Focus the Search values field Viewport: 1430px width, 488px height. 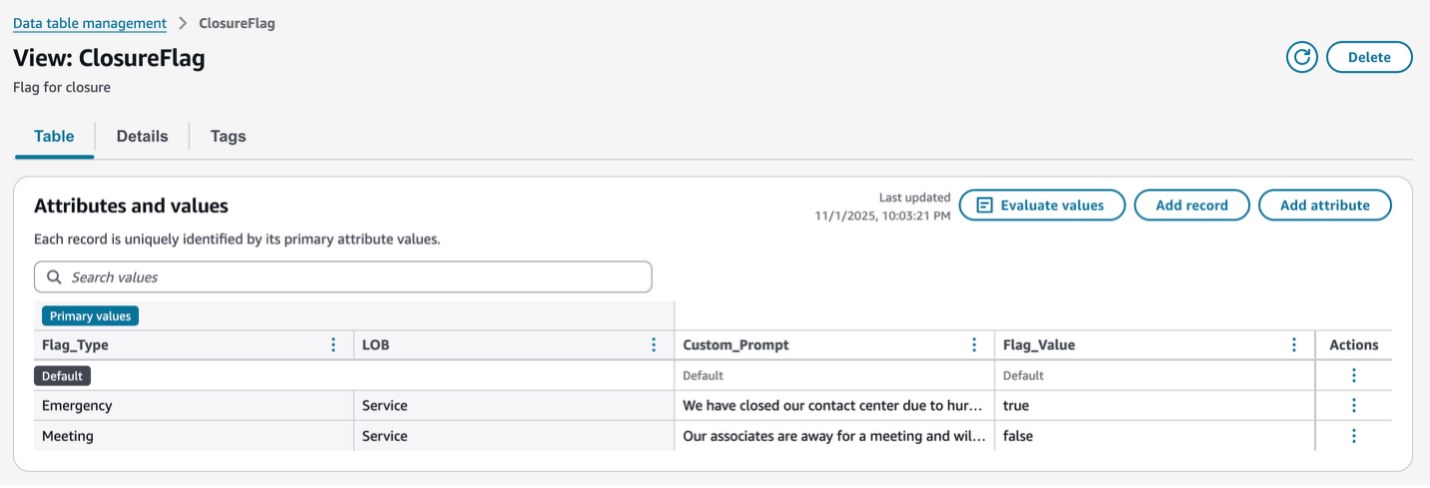343,277
